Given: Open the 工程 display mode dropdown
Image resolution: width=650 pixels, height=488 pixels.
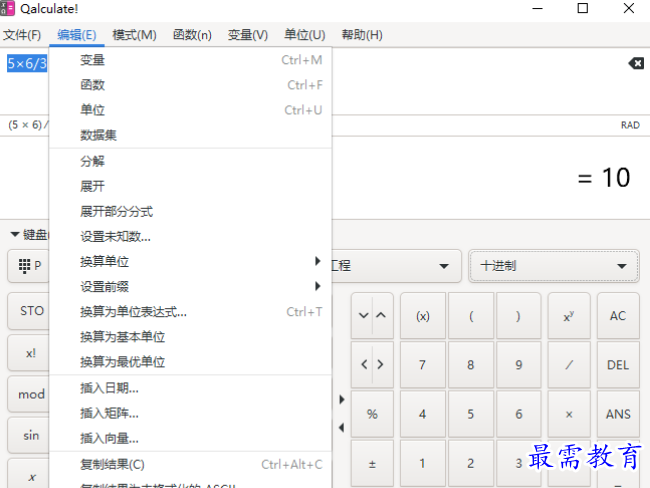Looking at the screenshot, I should pos(396,266).
